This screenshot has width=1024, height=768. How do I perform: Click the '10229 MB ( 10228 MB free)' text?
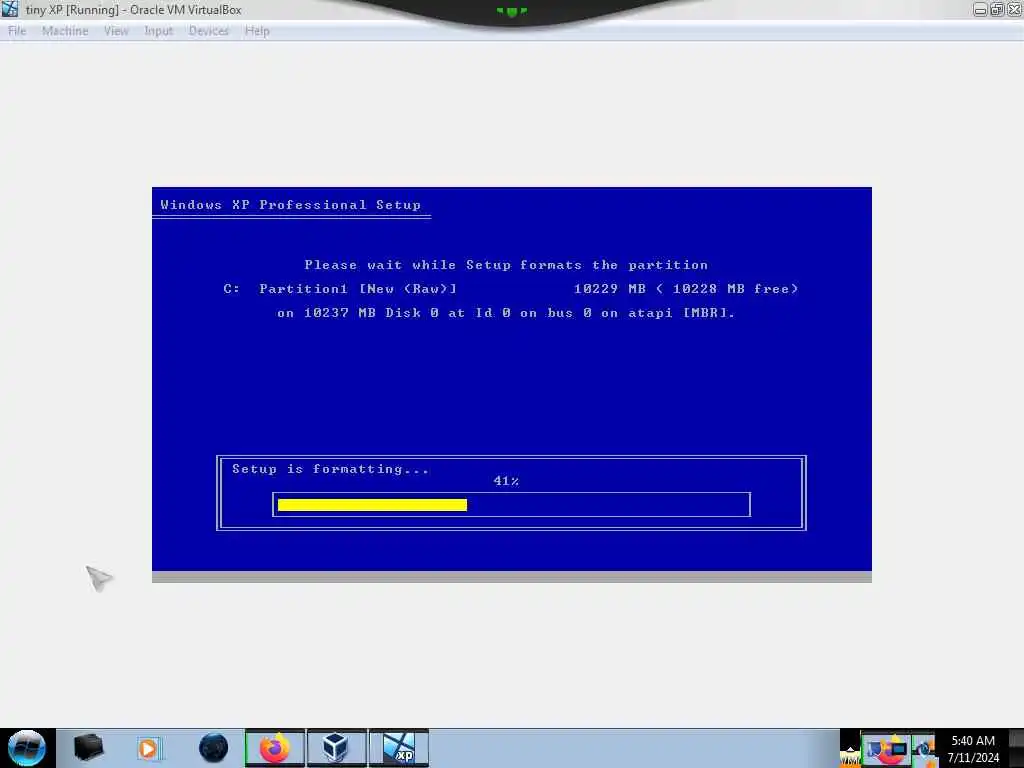pos(686,289)
